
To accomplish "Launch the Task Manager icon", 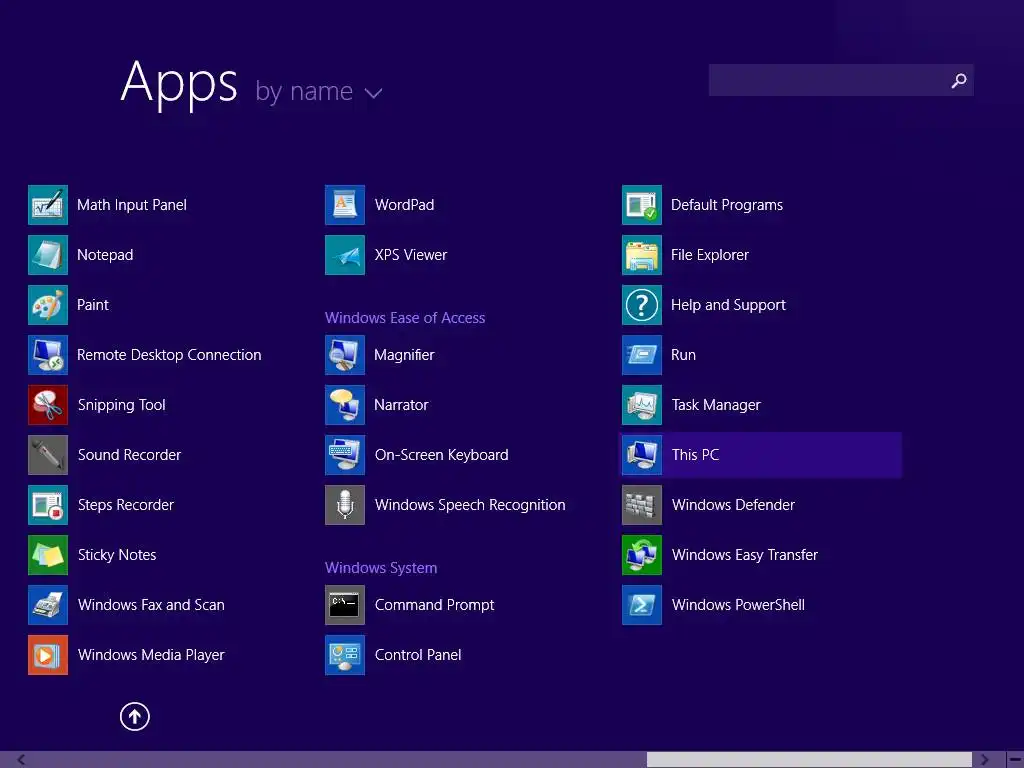I will click(x=642, y=405).
